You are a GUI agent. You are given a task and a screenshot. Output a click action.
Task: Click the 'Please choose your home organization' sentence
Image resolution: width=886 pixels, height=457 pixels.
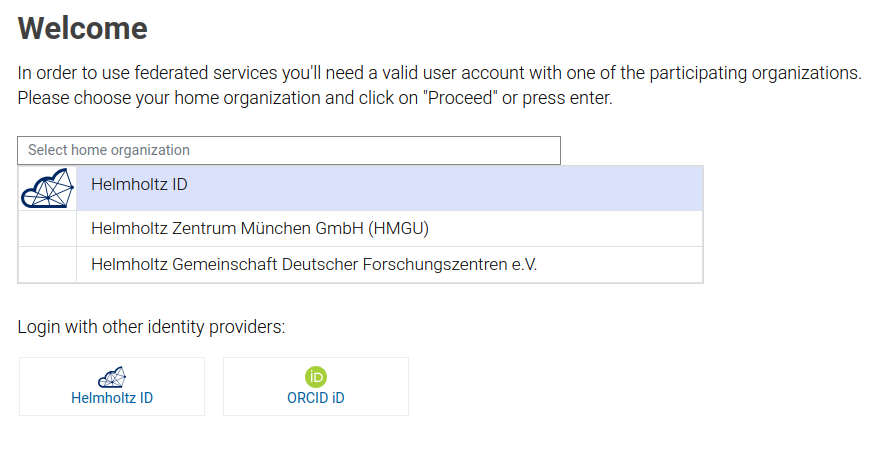tap(315, 98)
